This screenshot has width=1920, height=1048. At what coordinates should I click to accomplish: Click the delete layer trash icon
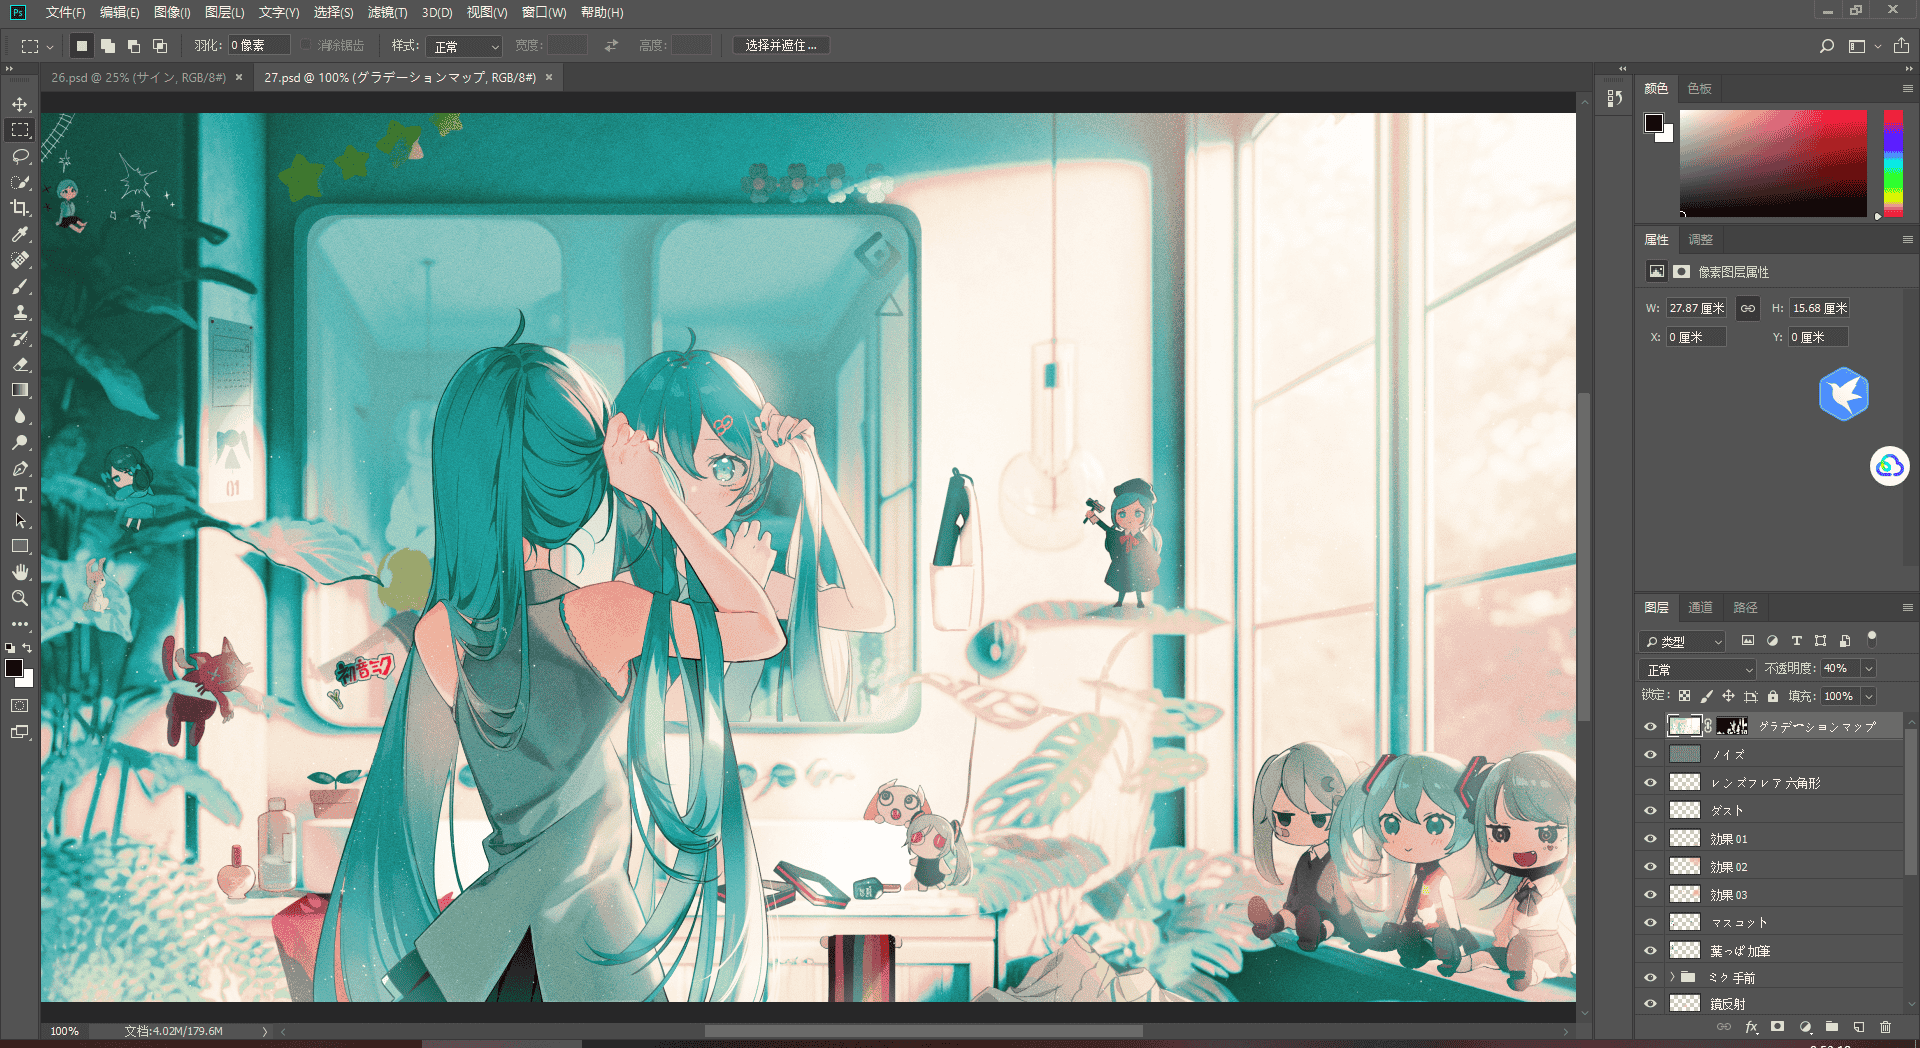tap(1885, 1027)
